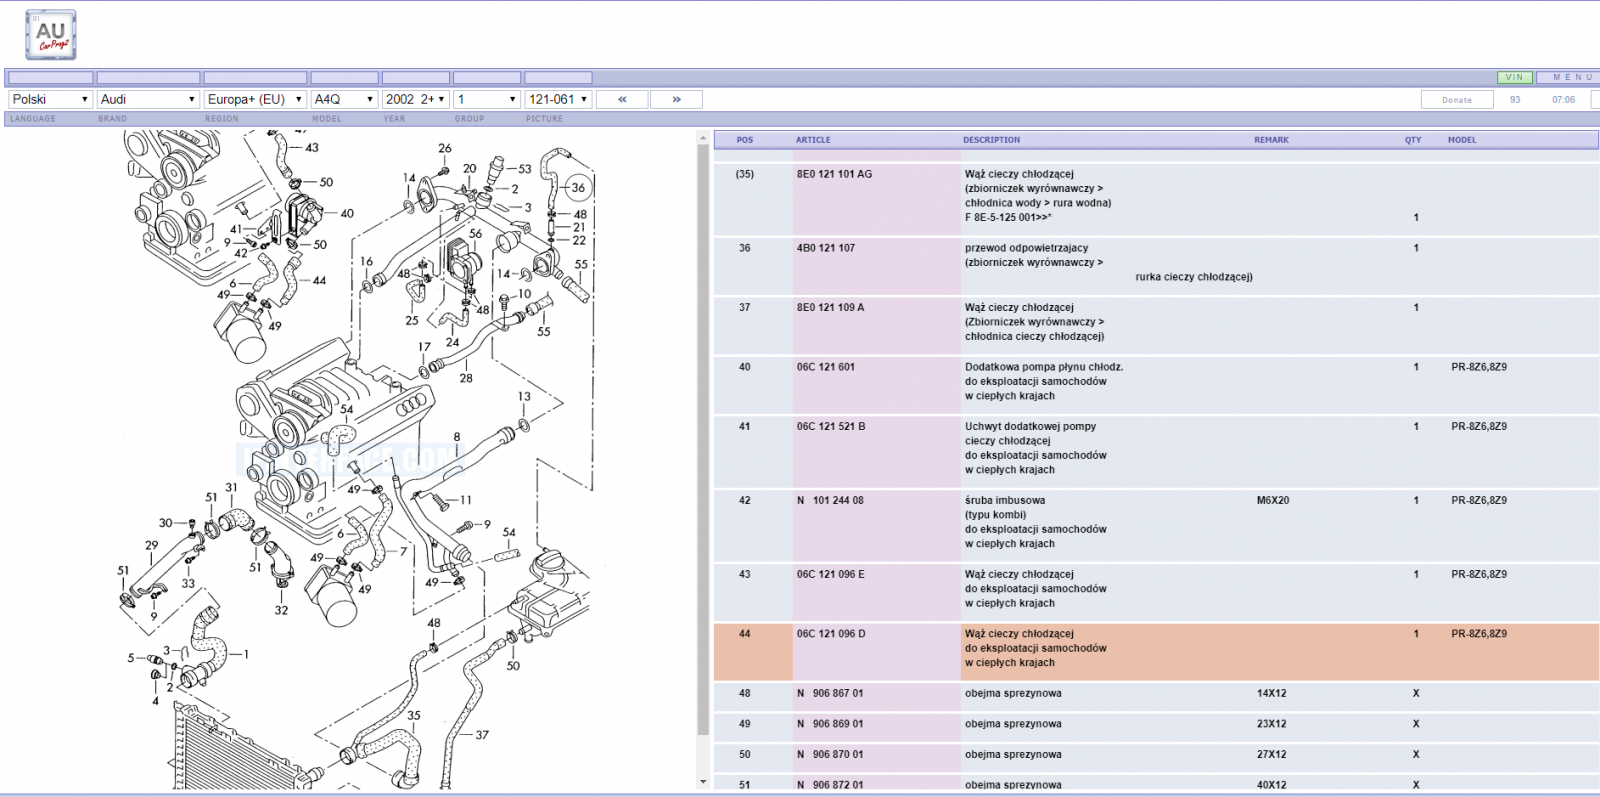Open the Audi brand dropdown
1600x797 pixels.
148,99
